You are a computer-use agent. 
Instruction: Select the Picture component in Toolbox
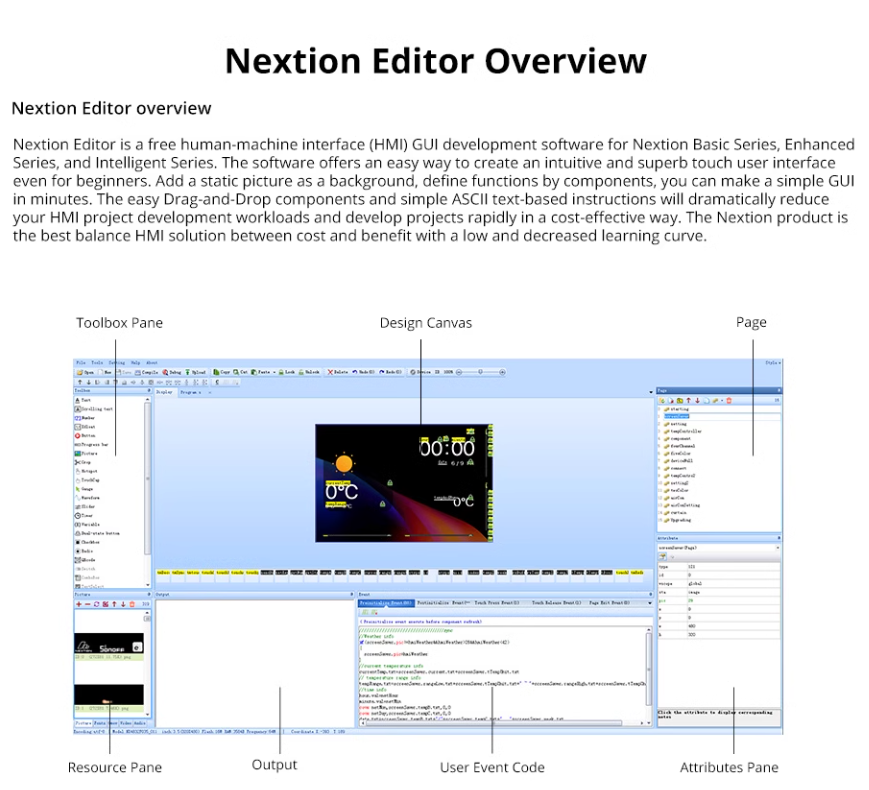(86, 453)
